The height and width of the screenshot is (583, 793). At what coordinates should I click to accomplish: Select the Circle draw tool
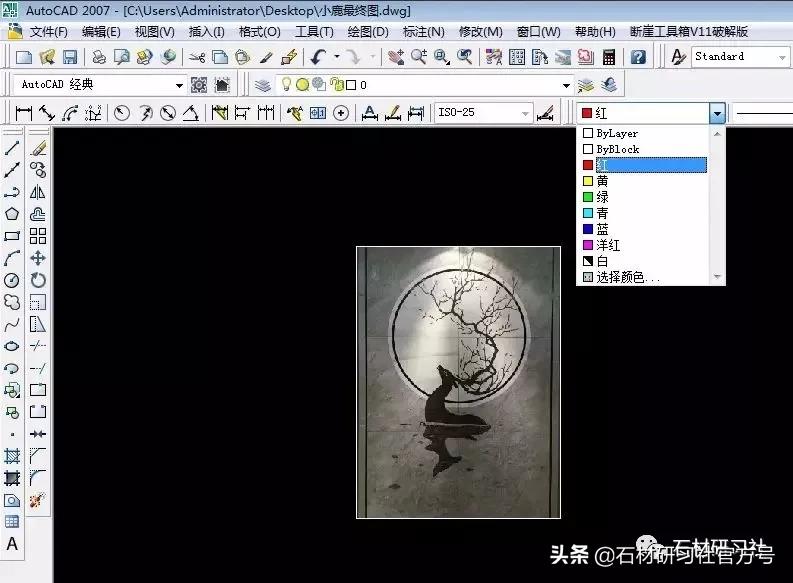click(12, 280)
